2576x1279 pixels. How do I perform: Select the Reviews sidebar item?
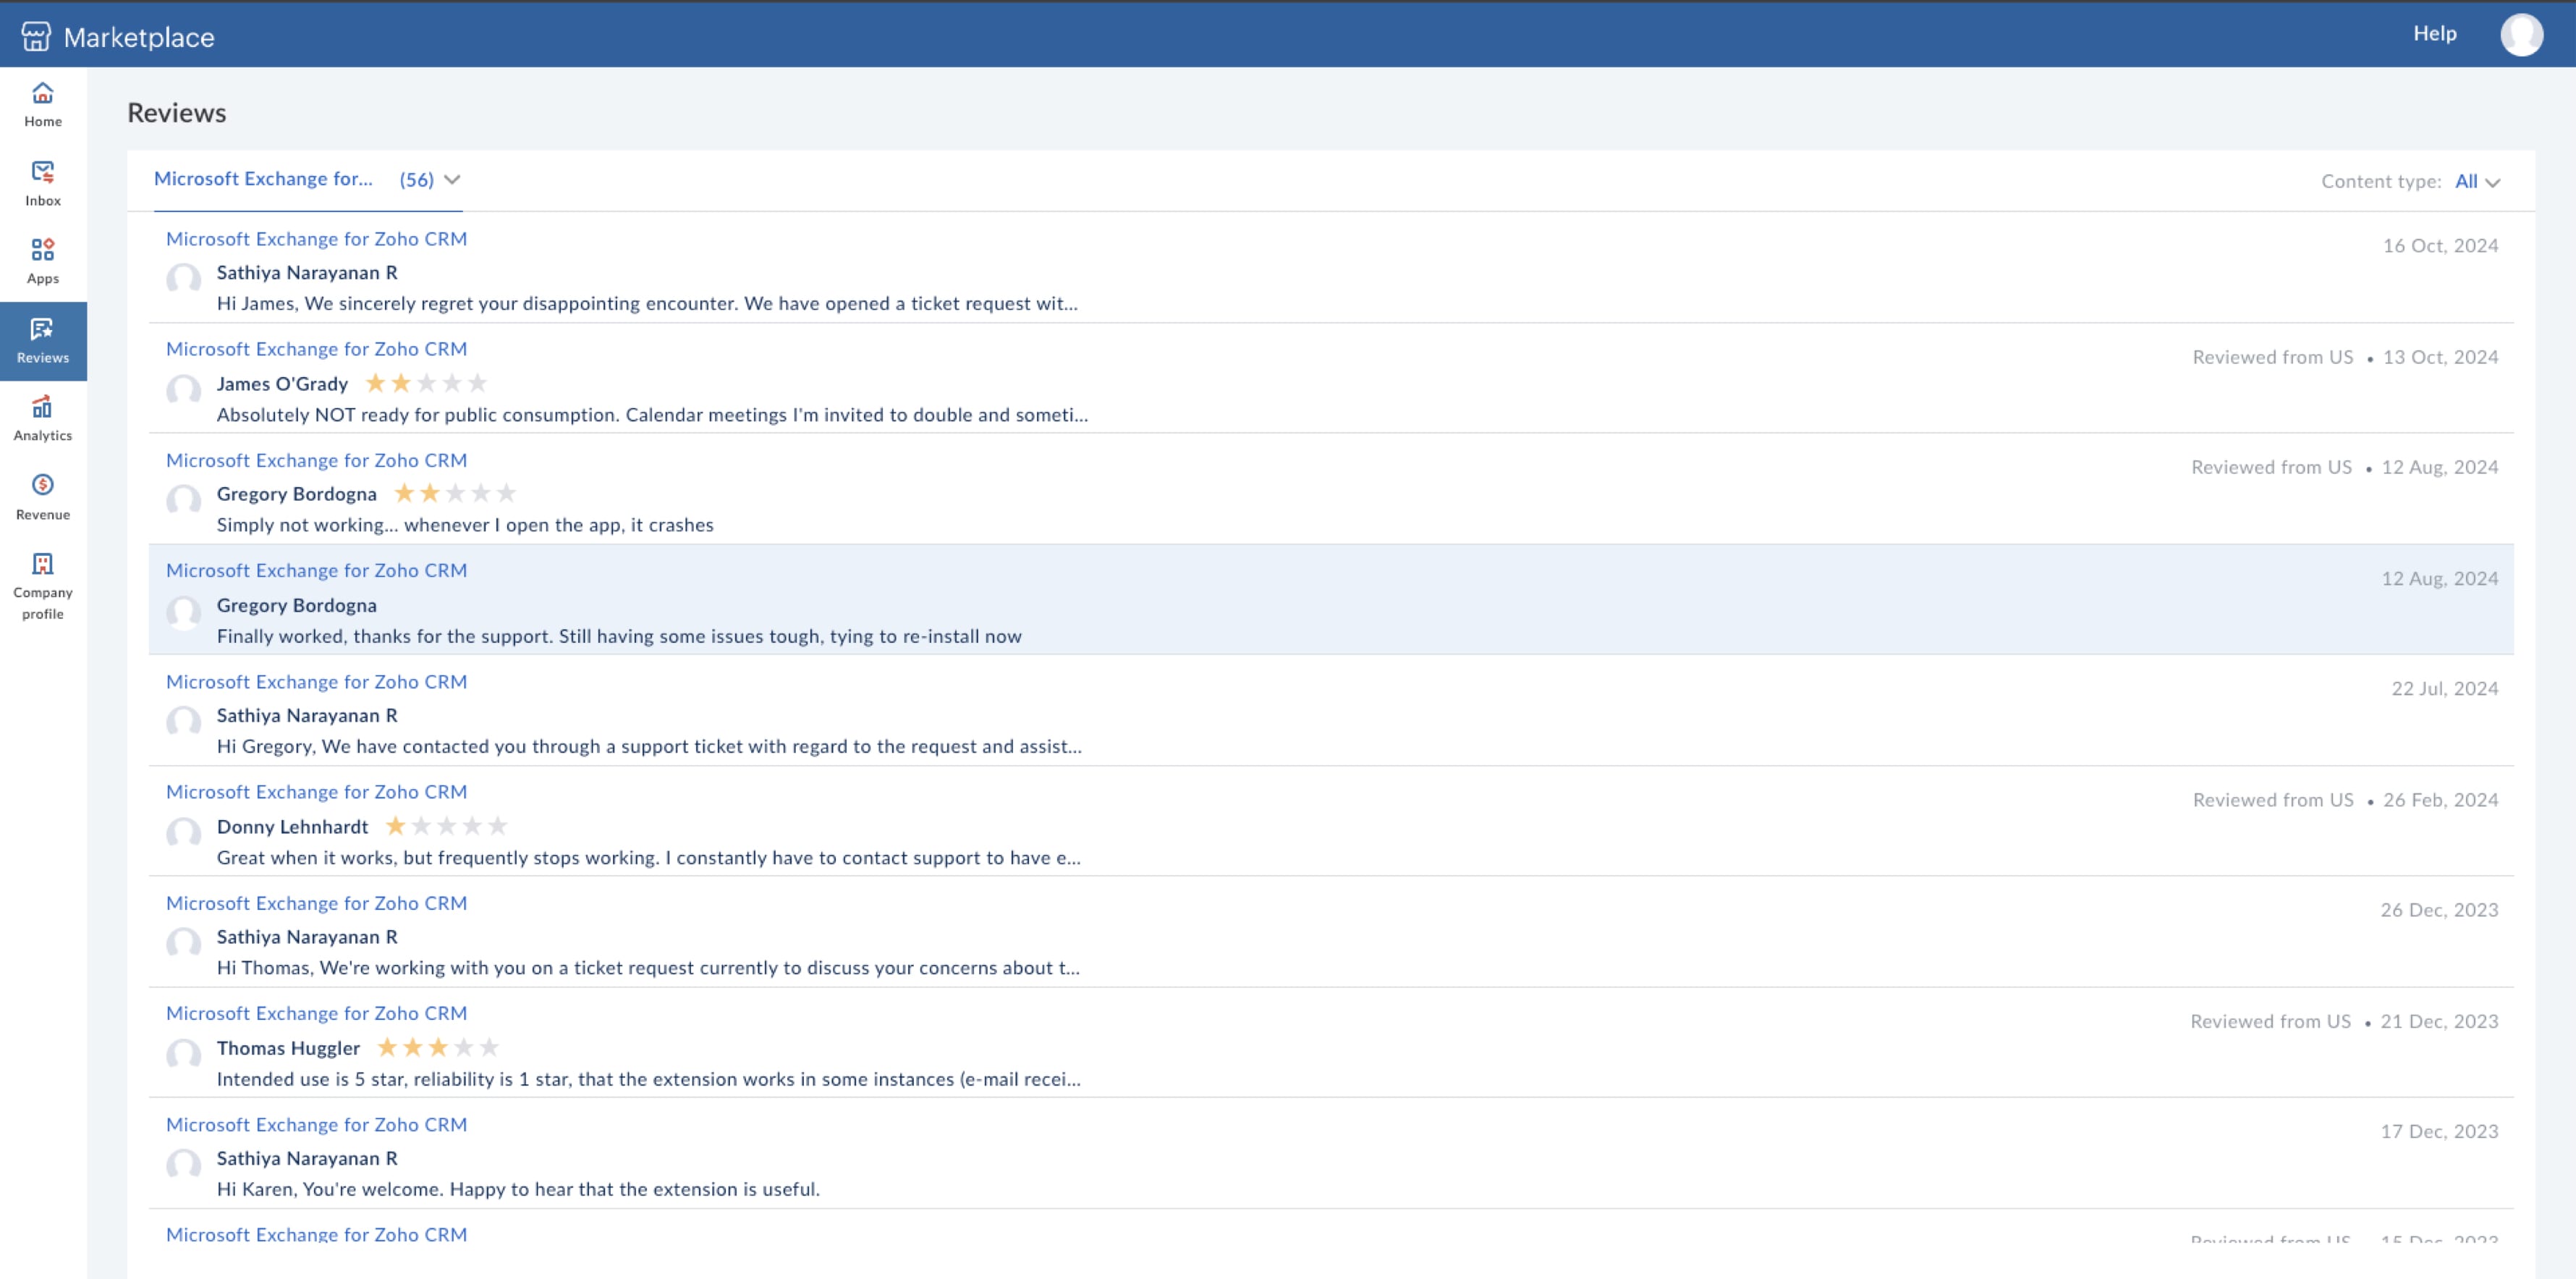coord(43,341)
